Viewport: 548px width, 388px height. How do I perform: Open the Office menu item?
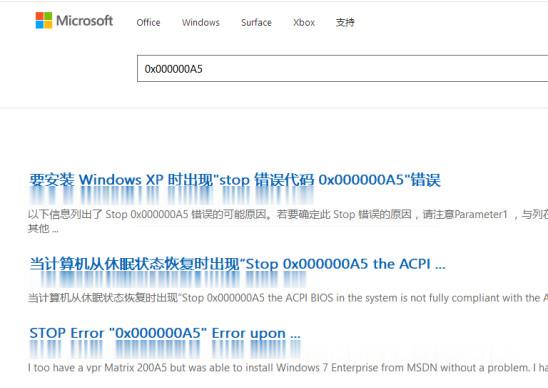coord(148,22)
